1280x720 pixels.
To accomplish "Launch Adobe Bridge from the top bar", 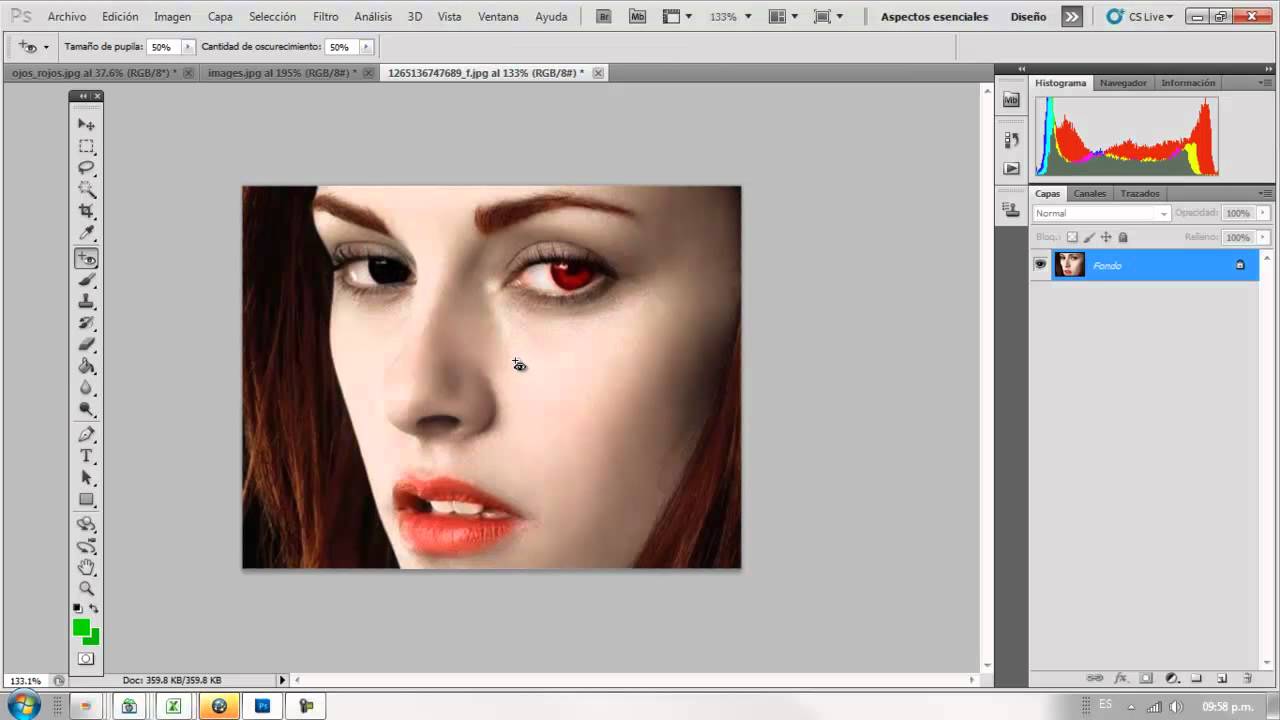I will click(603, 16).
